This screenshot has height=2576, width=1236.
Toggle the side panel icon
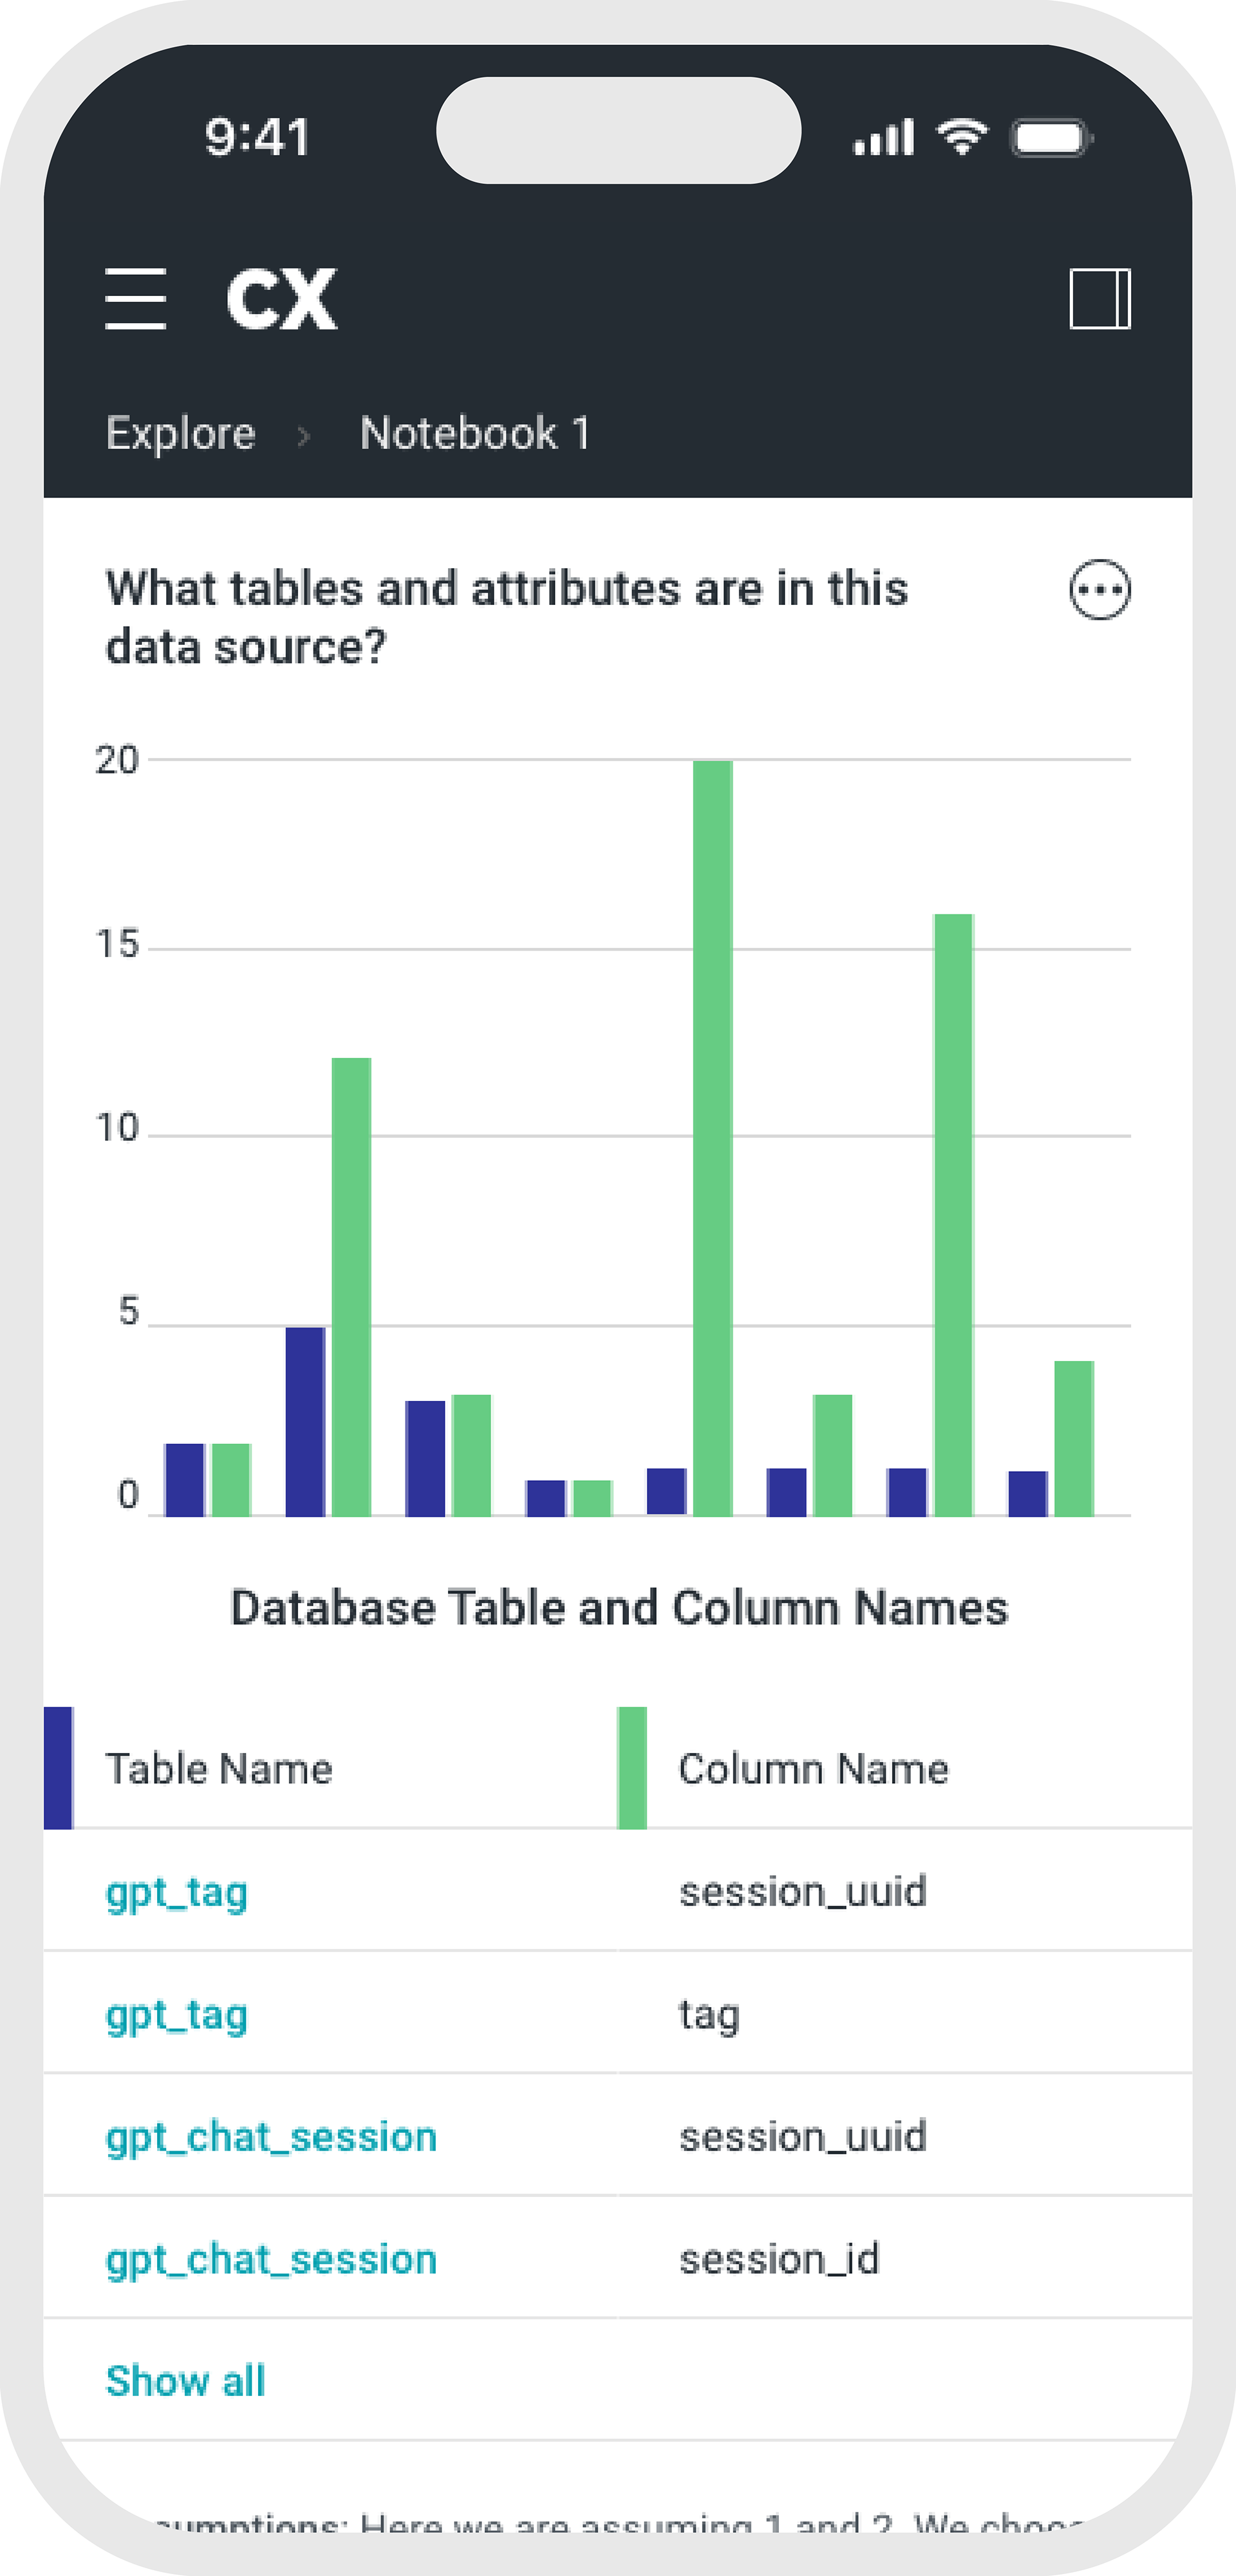(1099, 298)
